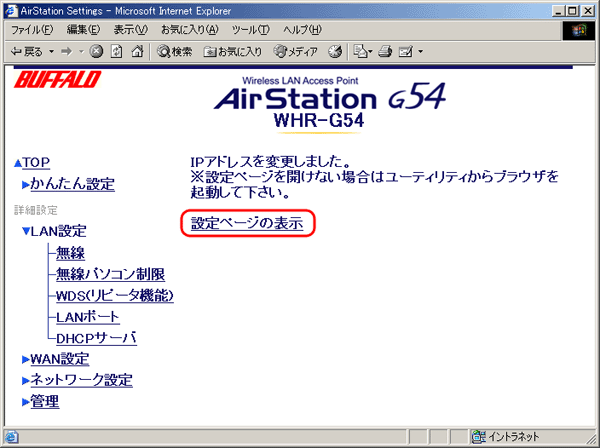Click the Back (戻る) toolbar button
The width and height of the screenshot is (600, 448).
click(x=26, y=52)
